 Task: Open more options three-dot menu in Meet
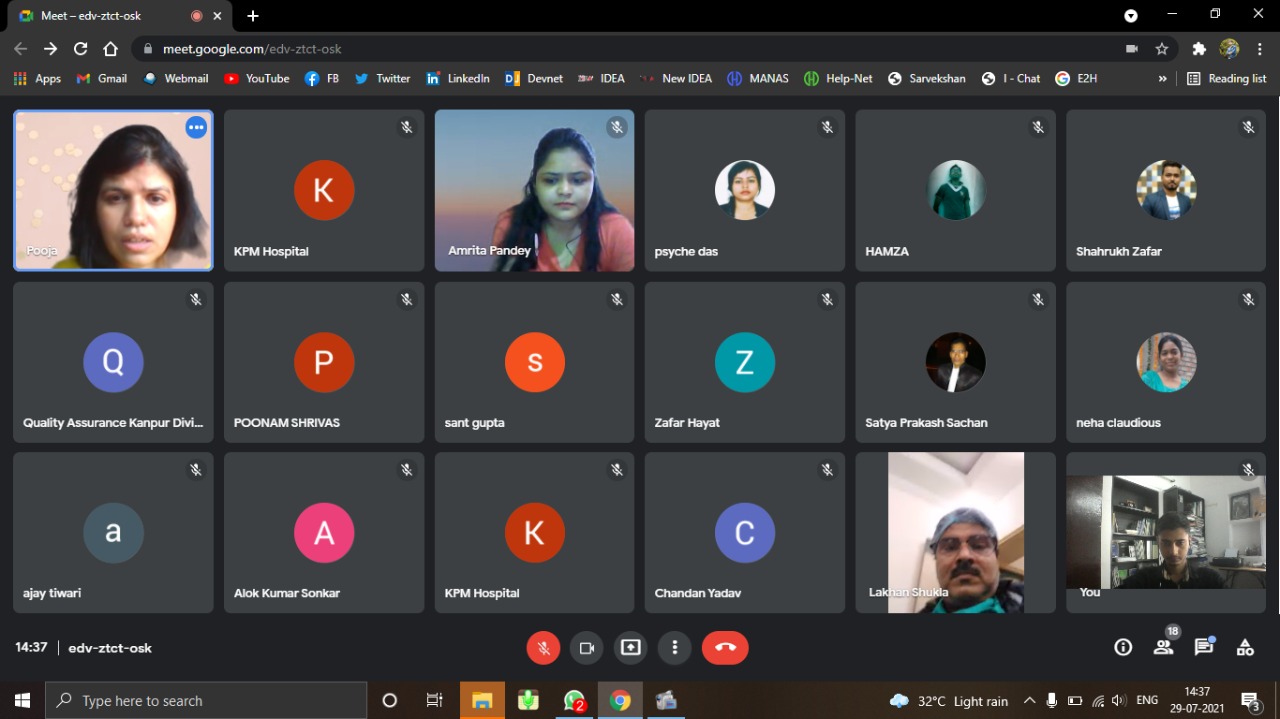coord(675,648)
